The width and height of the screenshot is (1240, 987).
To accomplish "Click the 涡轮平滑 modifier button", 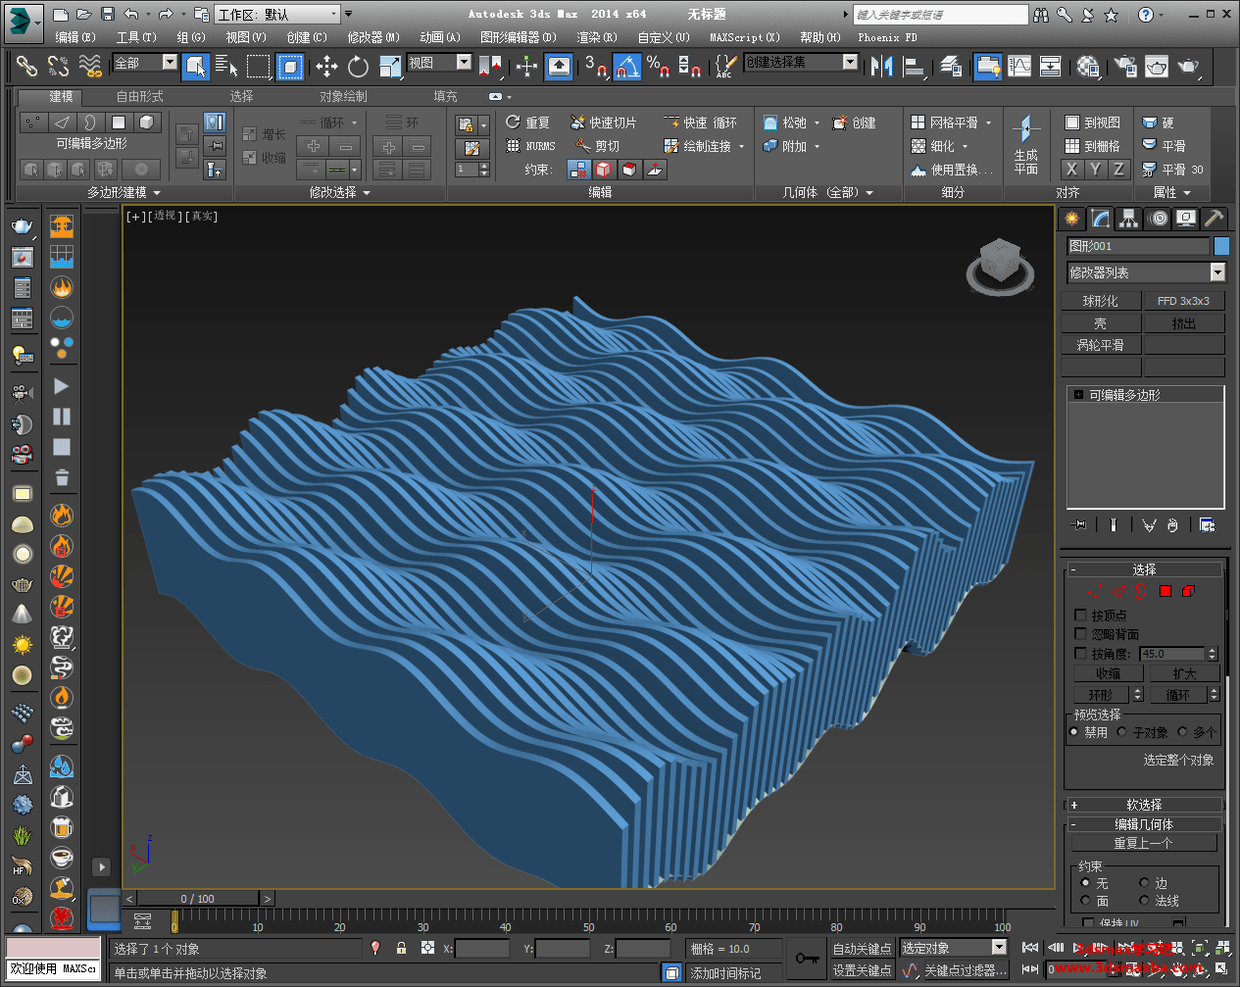I will 1101,345.
